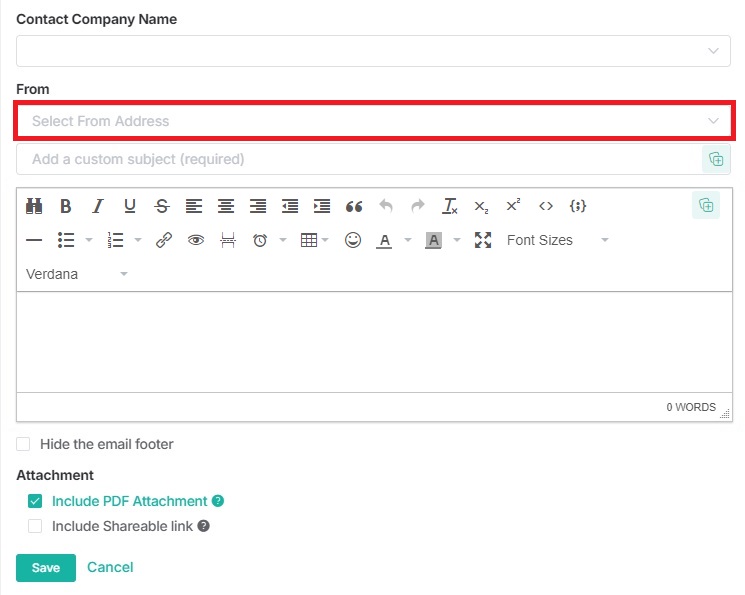Image resolution: width=745 pixels, height=595 pixels.
Task: Align text center
Action: tap(226, 206)
